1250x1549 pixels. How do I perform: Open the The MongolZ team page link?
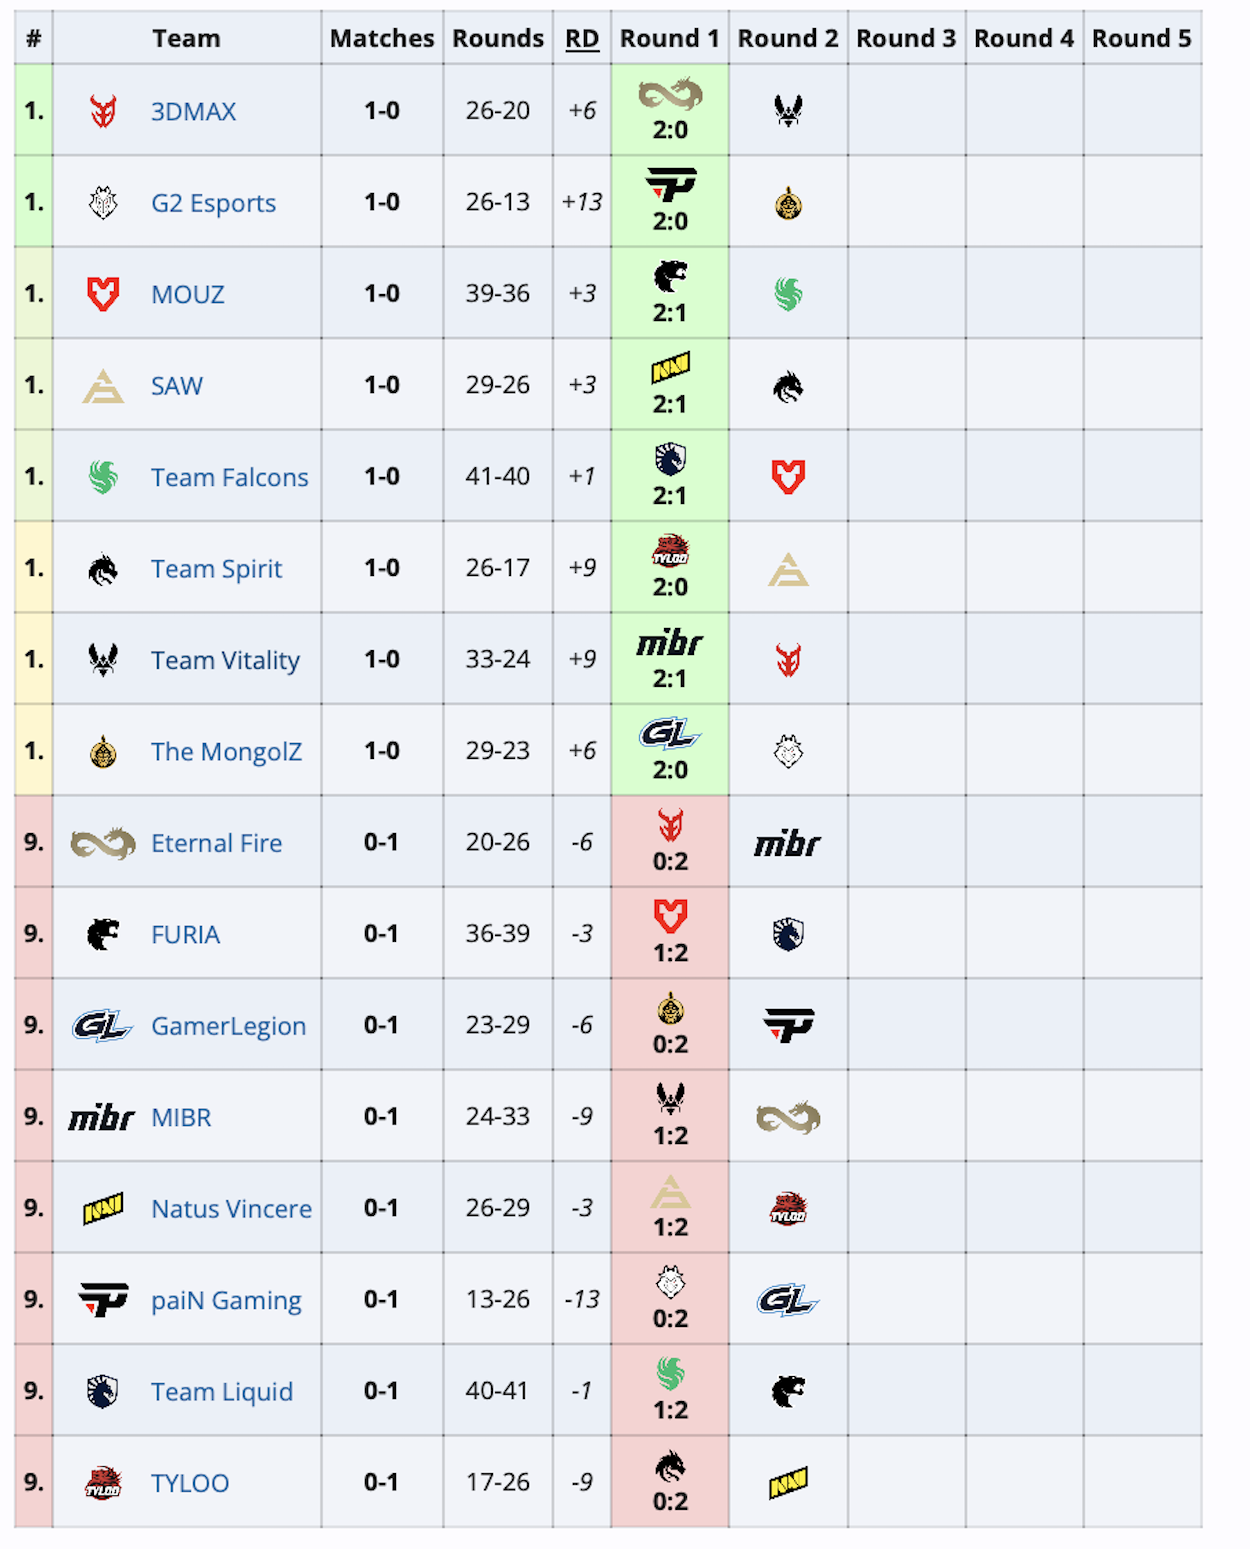coord(227,751)
